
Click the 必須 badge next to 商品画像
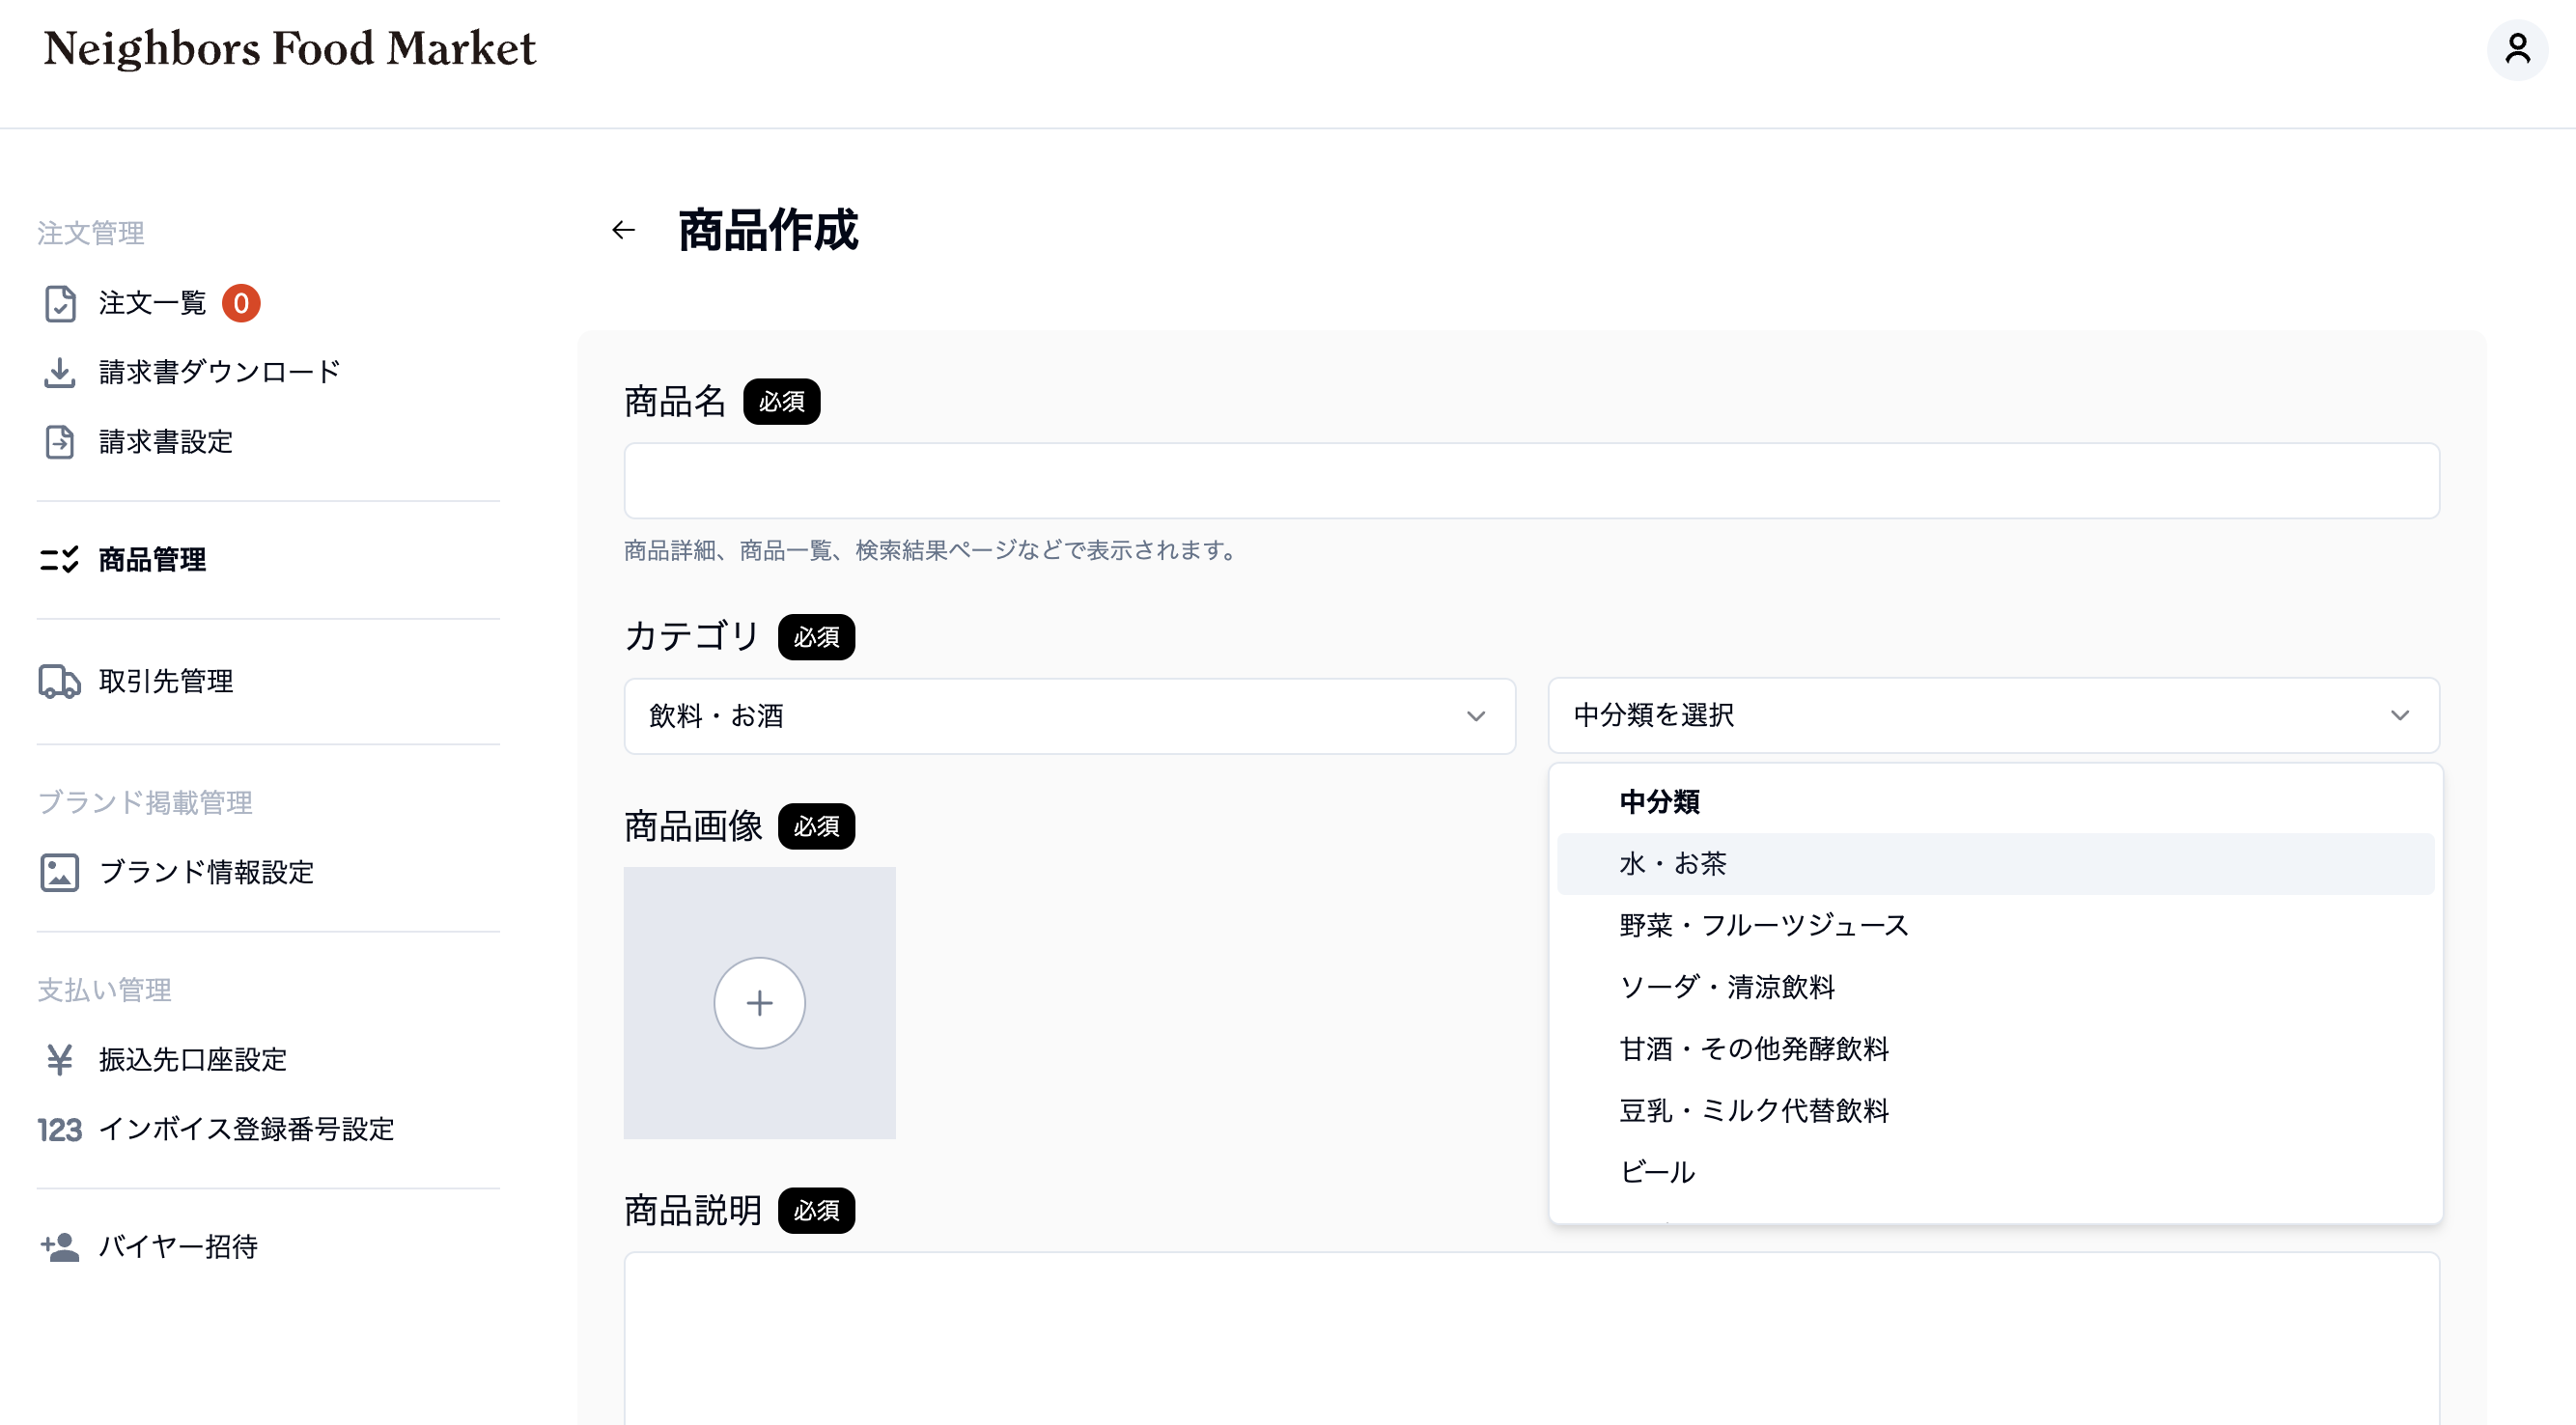816,826
